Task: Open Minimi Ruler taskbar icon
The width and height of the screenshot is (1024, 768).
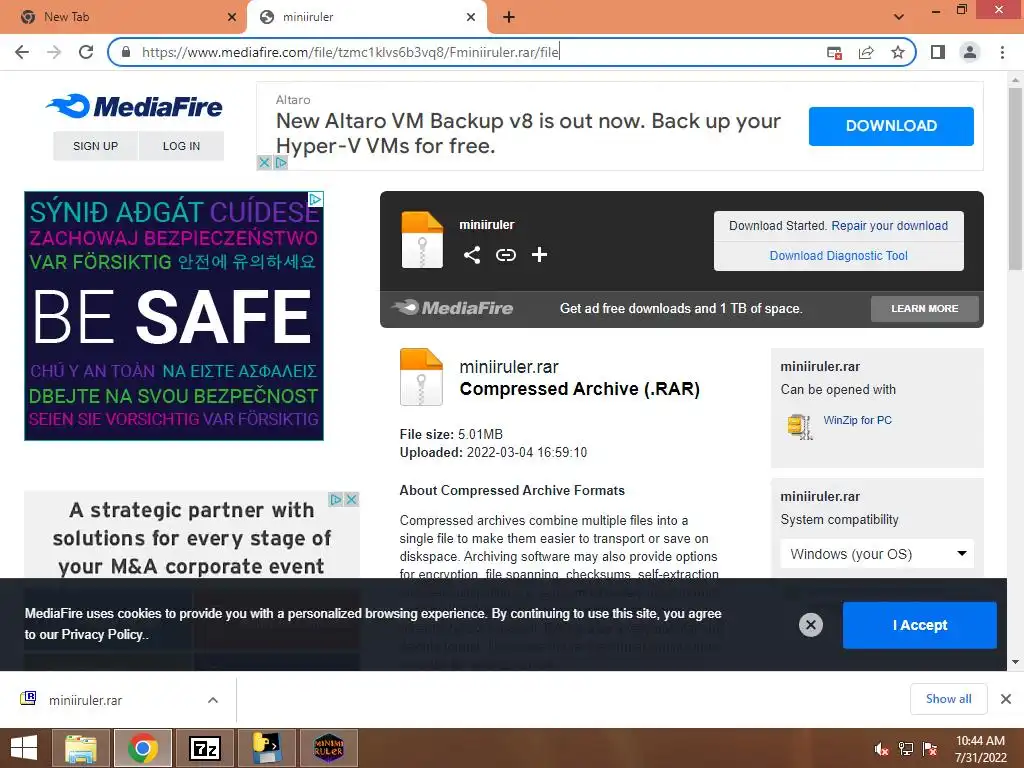Action: [328, 748]
